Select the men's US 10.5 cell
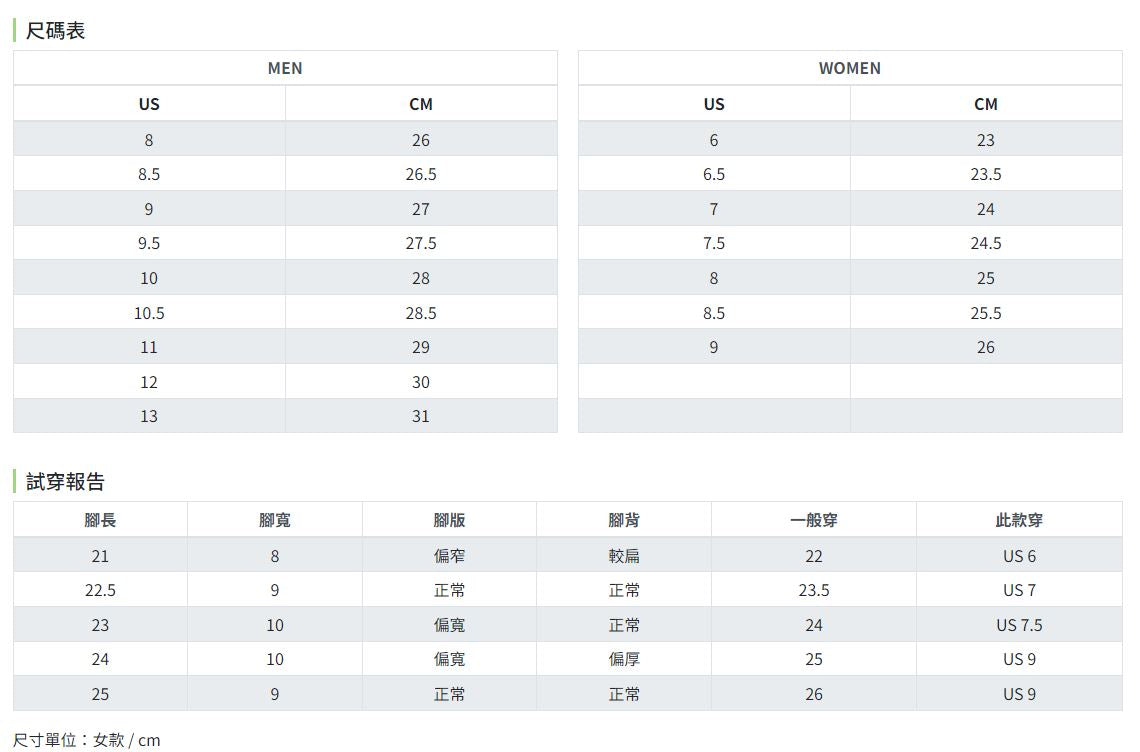Image resolution: width=1140 pixels, height=752 pixels. 149,313
